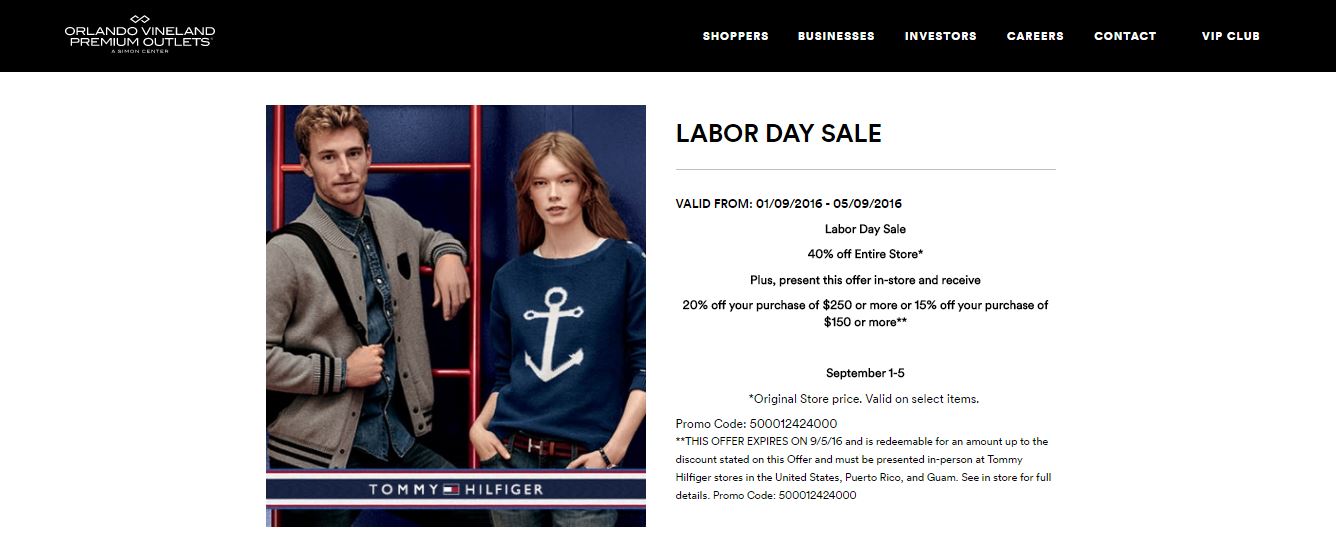Click the 'Plus, present this offer in-store' line
This screenshot has width=1336, height=552.
pos(865,280)
